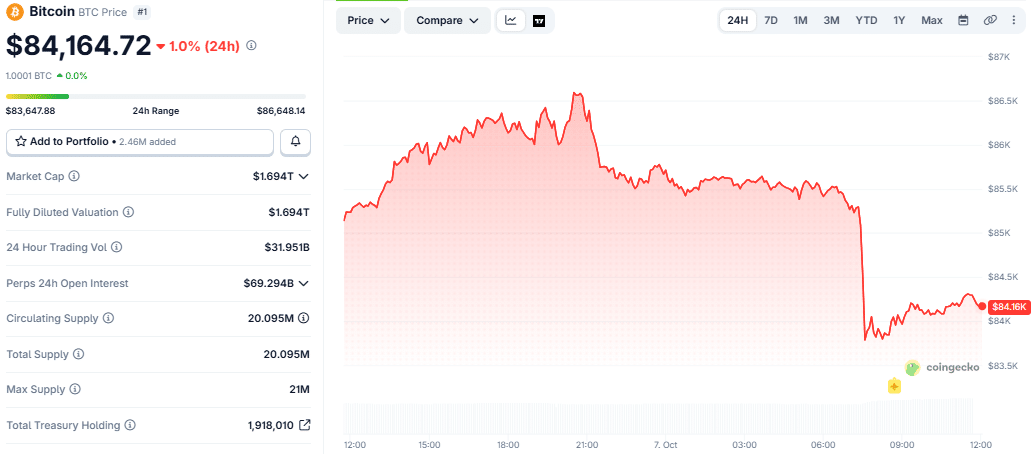The height and width of the screenshot is (454, 1036).
Task: Click the #1 rank badge
Action: (141, 12)
